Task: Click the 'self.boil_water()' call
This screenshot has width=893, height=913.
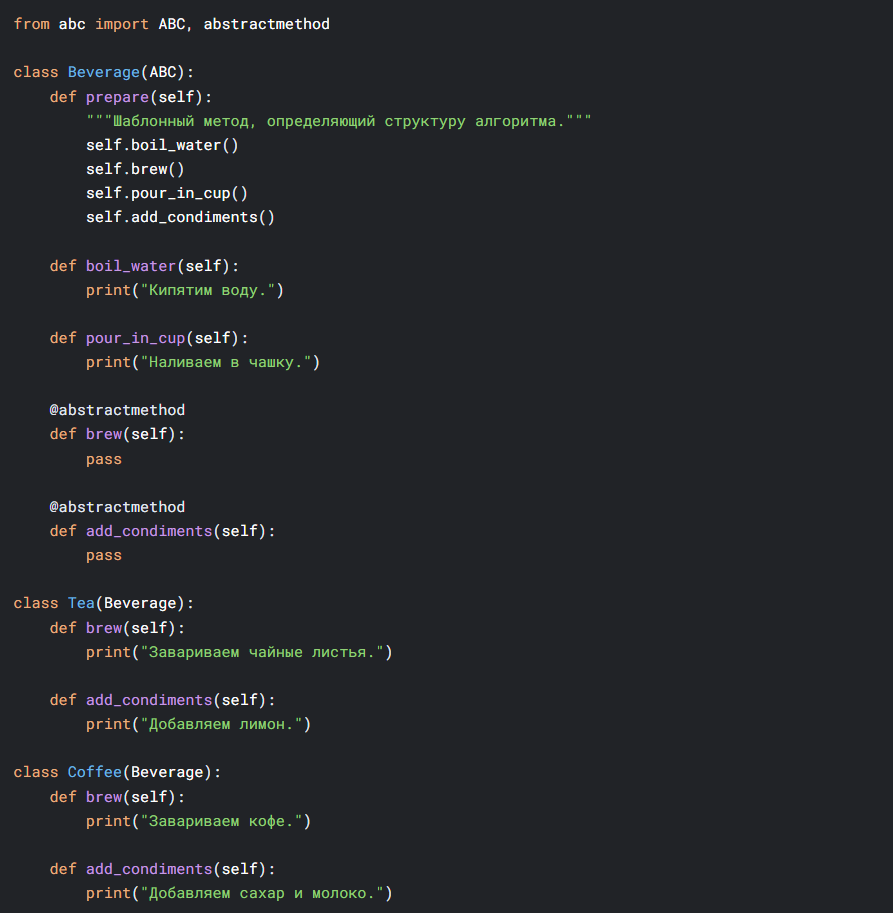Action: 162,146
